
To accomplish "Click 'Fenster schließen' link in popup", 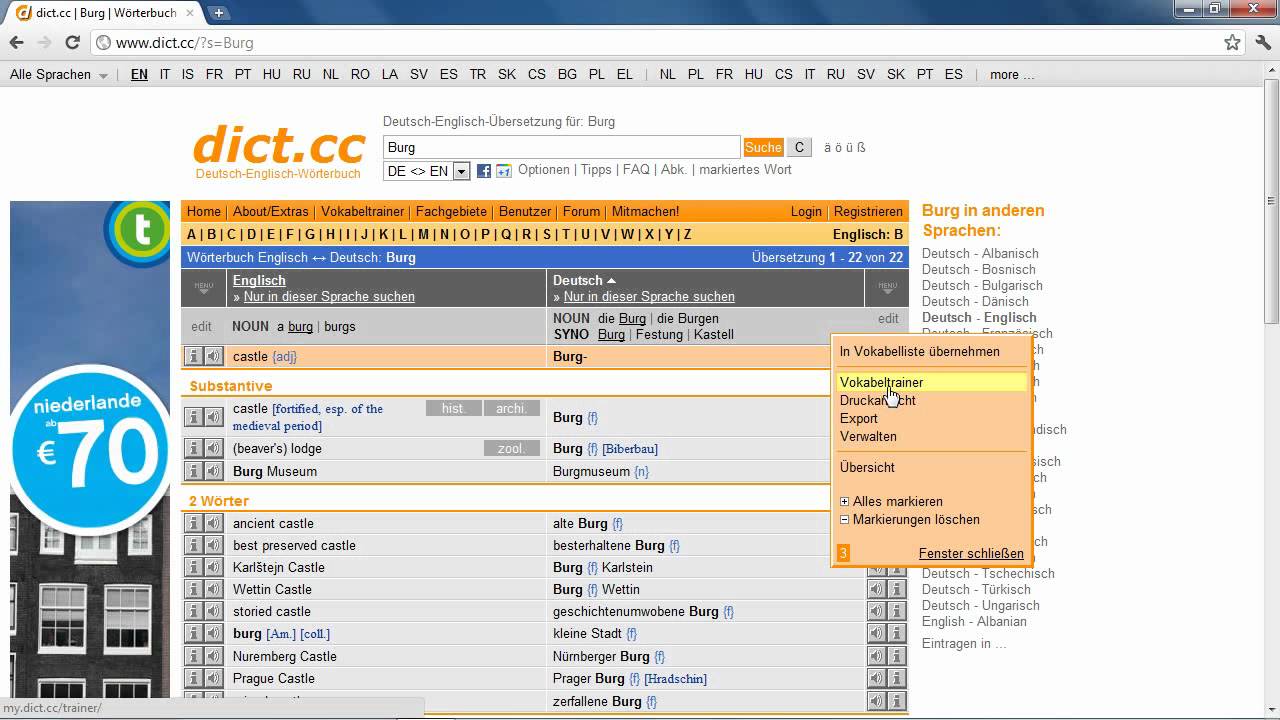I will pos(971,553).
